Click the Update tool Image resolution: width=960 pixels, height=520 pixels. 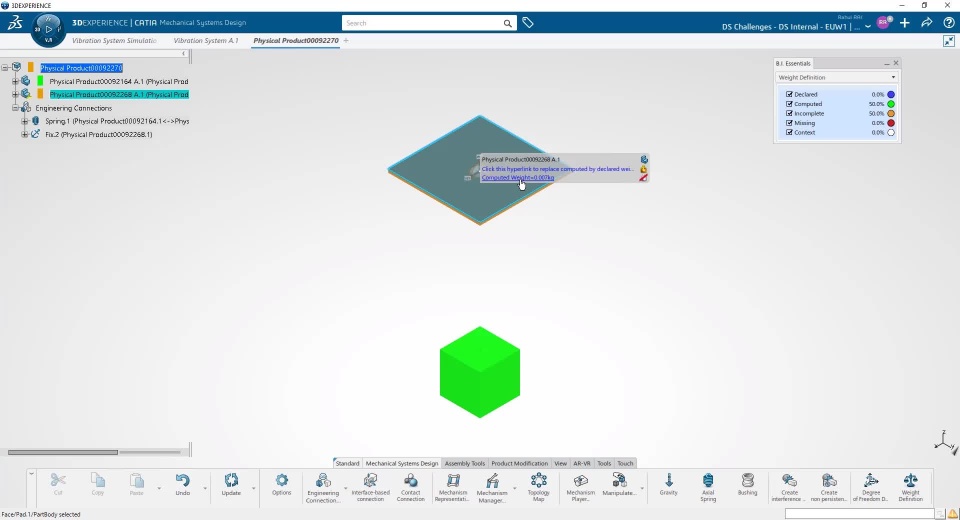[231, 484]
